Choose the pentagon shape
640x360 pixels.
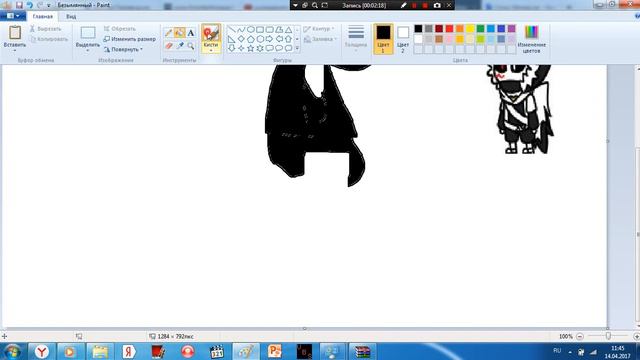(251, 39)
